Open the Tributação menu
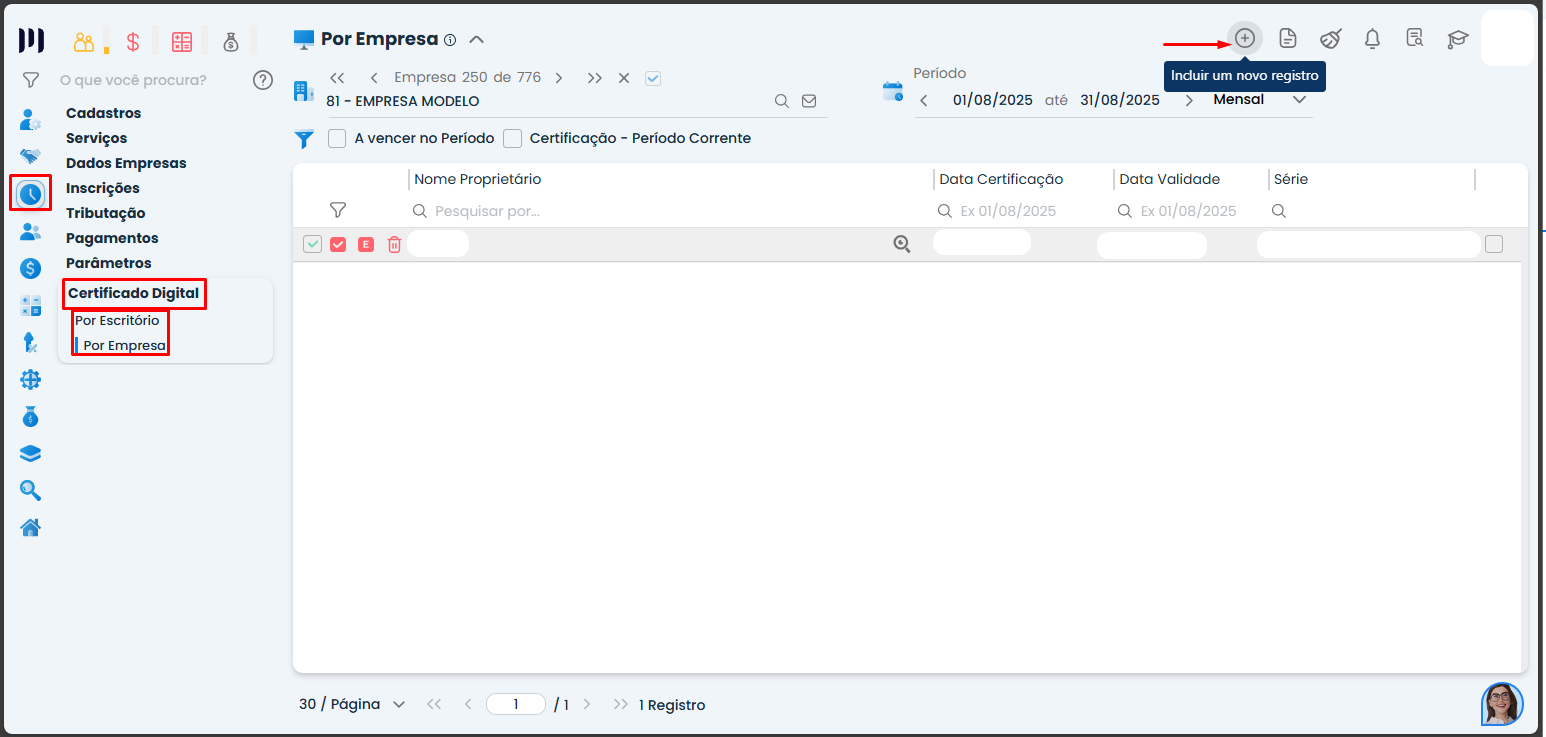This screenshot has width=1546, height=737. pos(106,213)
